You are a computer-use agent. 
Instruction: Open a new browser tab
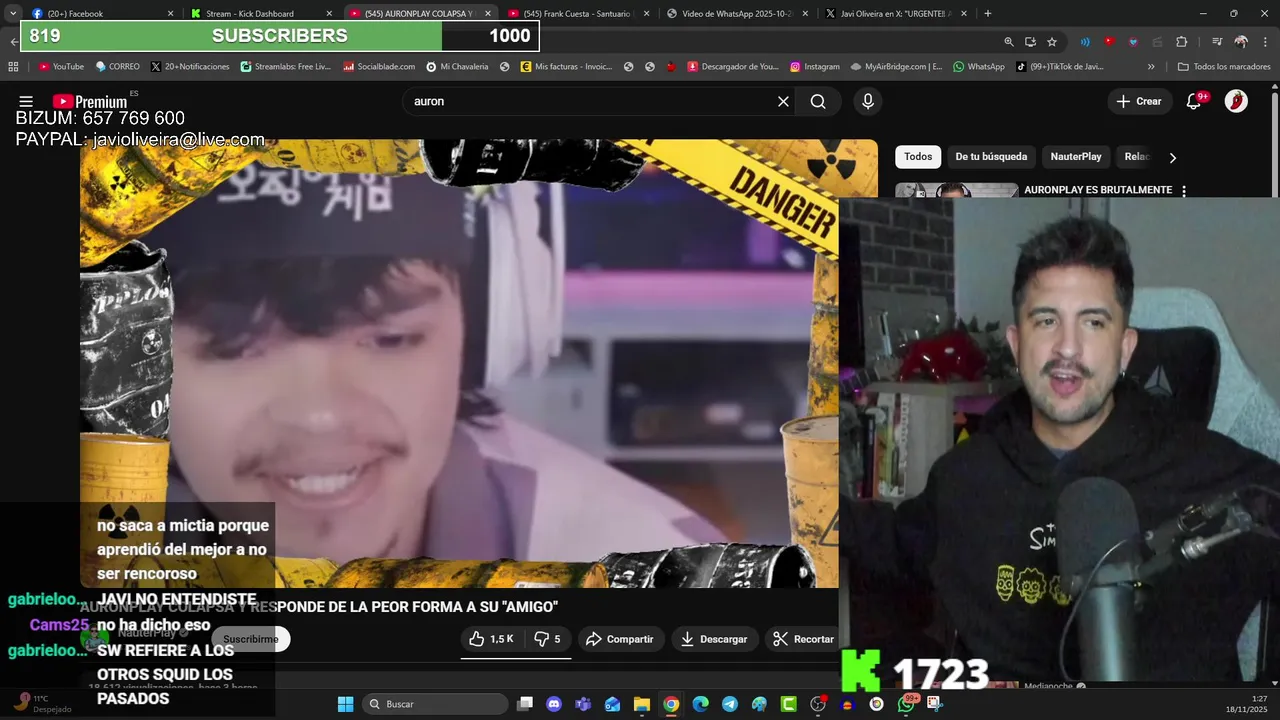(988, 13)
